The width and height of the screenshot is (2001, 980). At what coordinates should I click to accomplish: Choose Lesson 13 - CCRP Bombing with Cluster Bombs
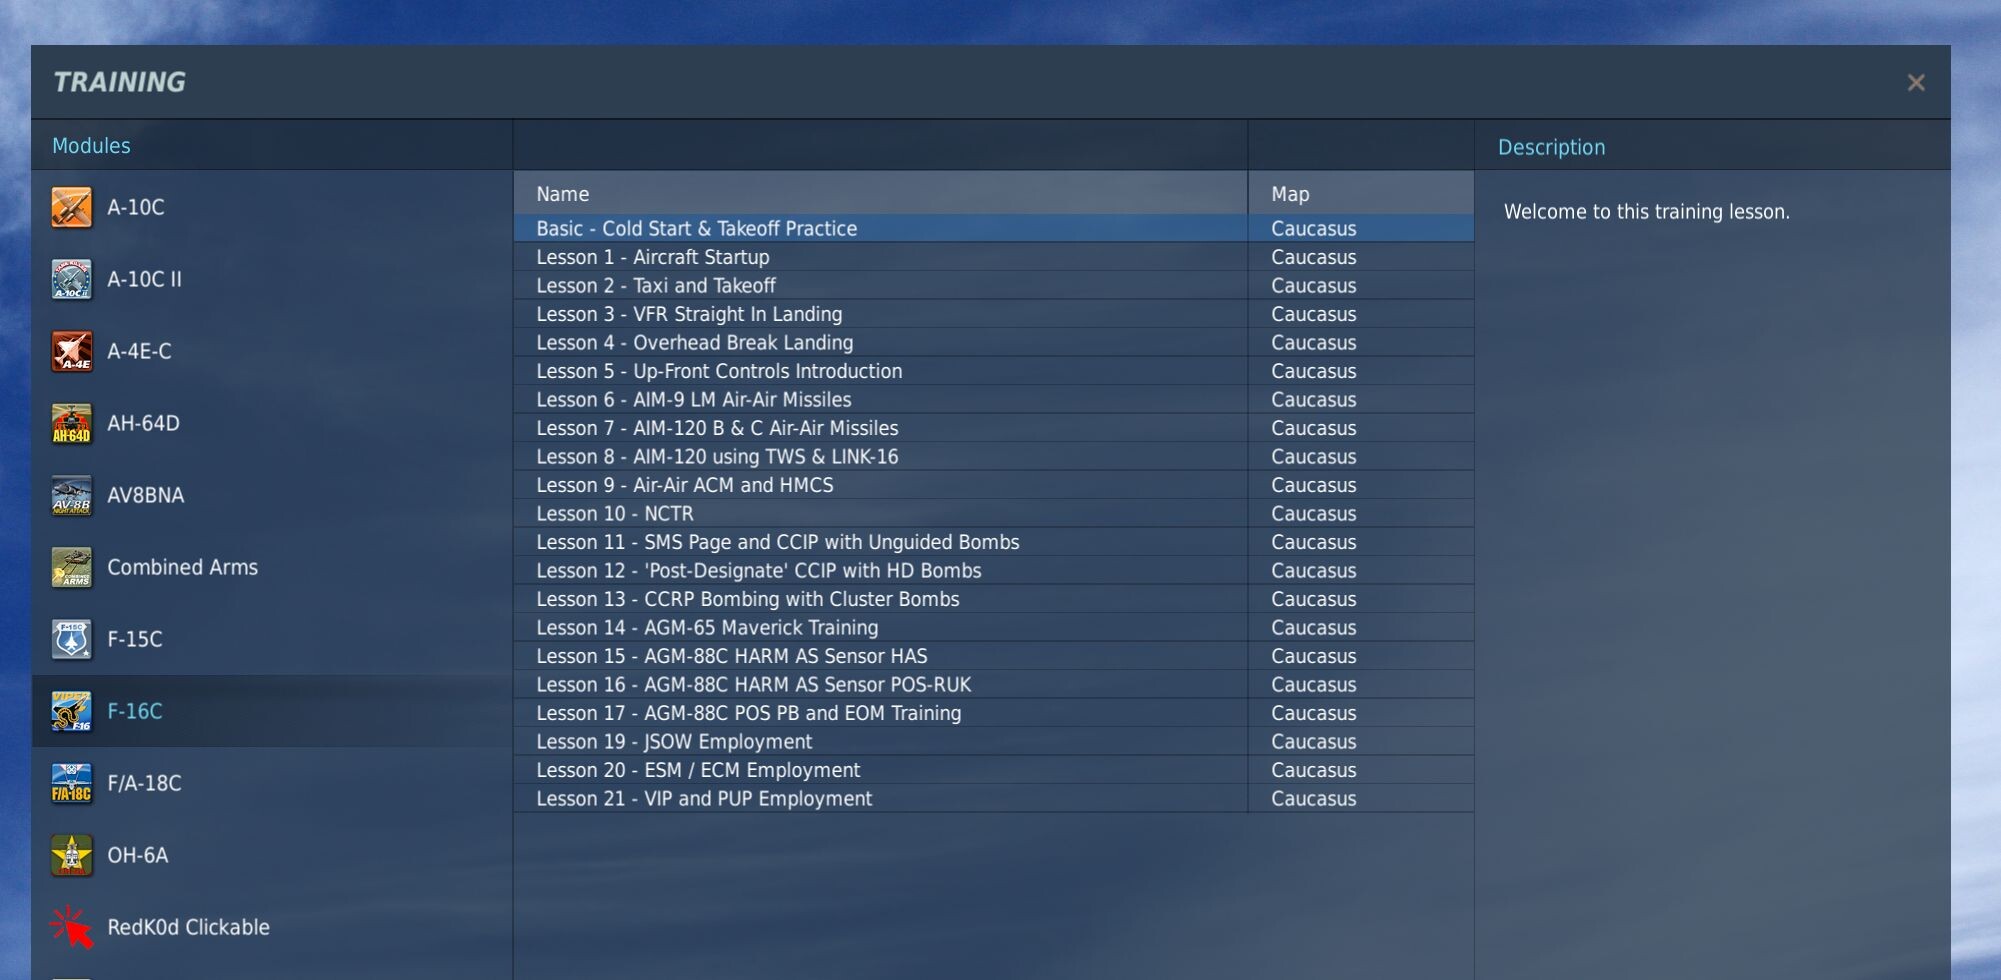tap(881, 599)
